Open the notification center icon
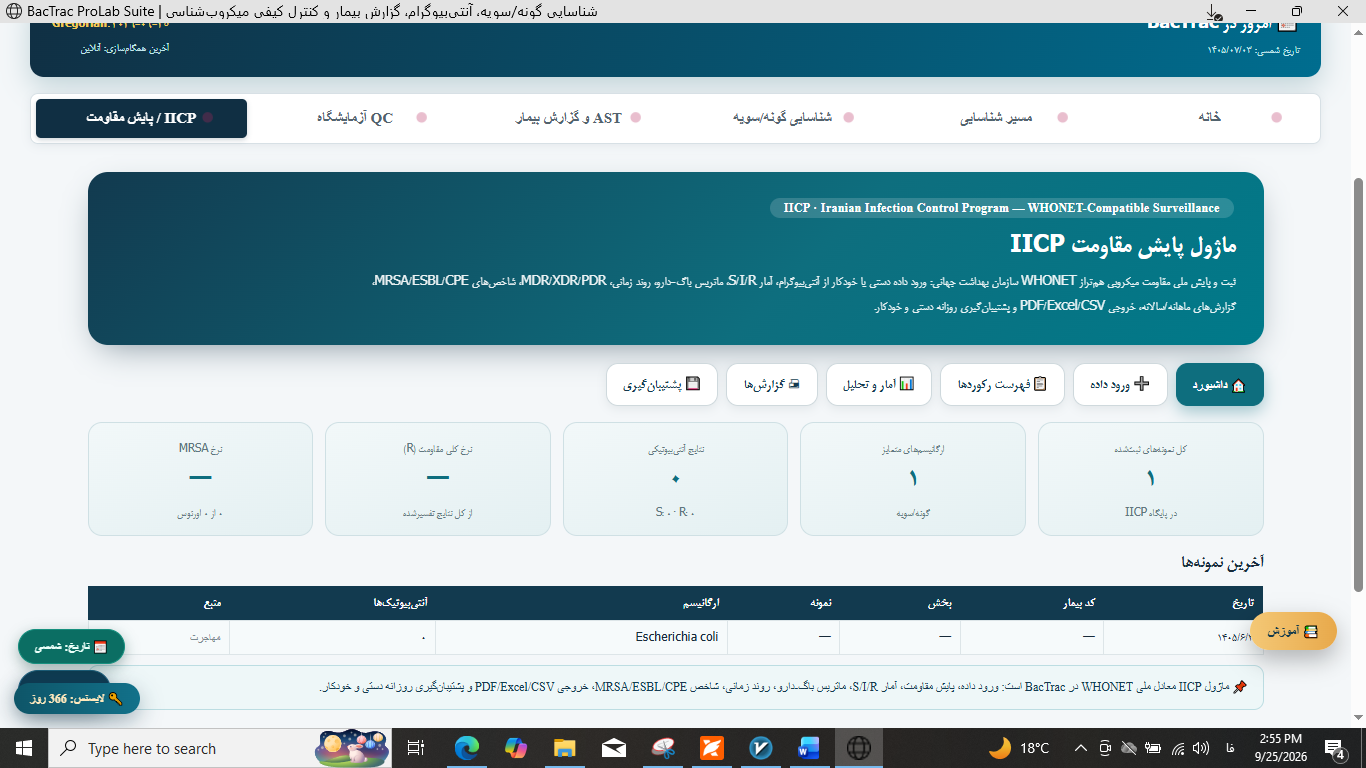 point(1335,748)
